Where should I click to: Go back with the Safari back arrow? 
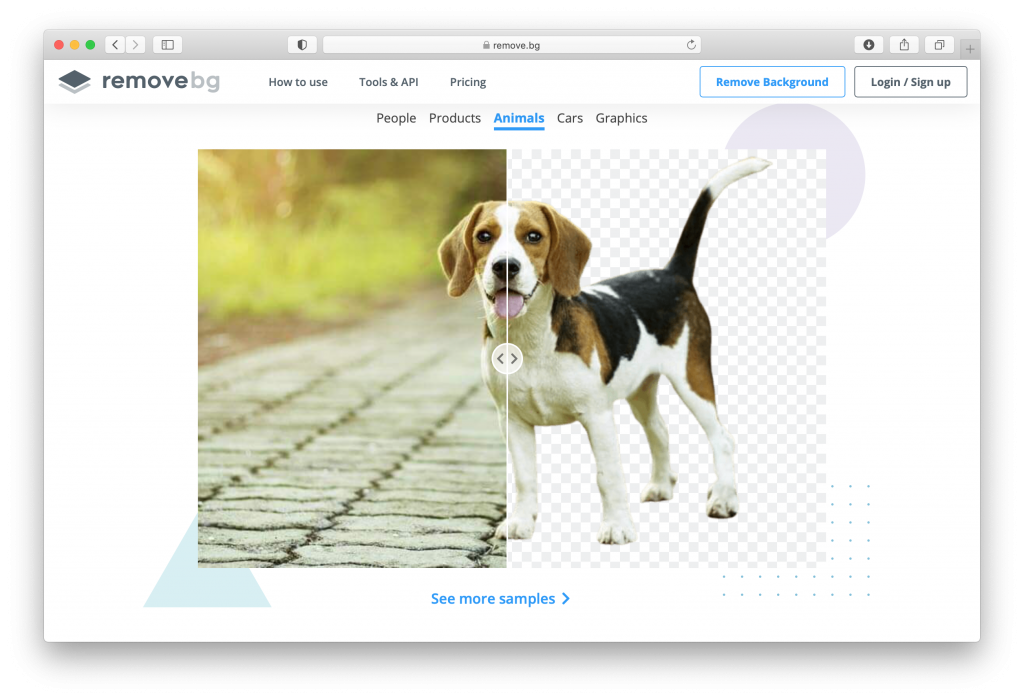pyautogui.click(x=116, y=44)
